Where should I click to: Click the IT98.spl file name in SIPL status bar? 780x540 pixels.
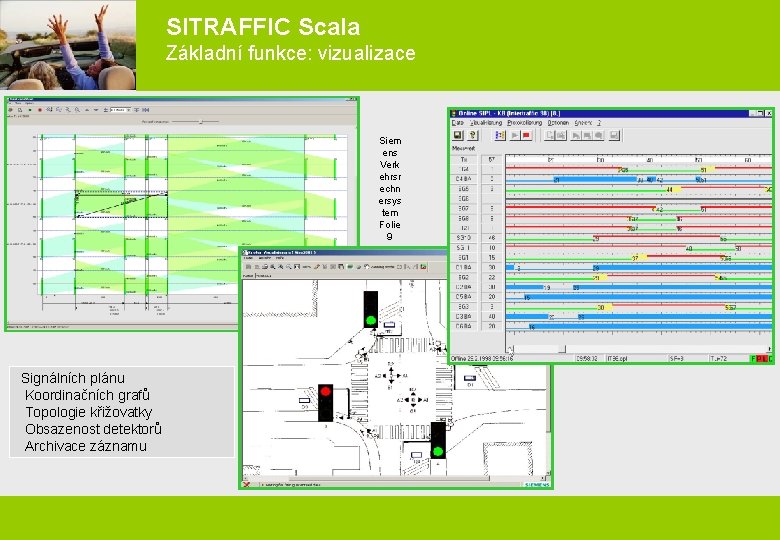tap(617, 358)
